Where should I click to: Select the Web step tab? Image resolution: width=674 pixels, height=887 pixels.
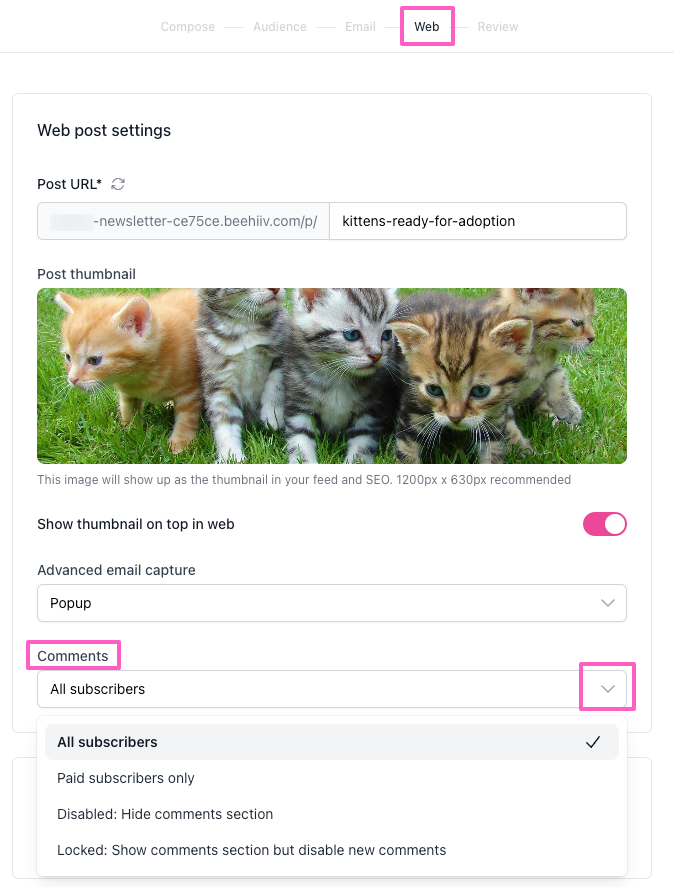click(x=427, y=27)
